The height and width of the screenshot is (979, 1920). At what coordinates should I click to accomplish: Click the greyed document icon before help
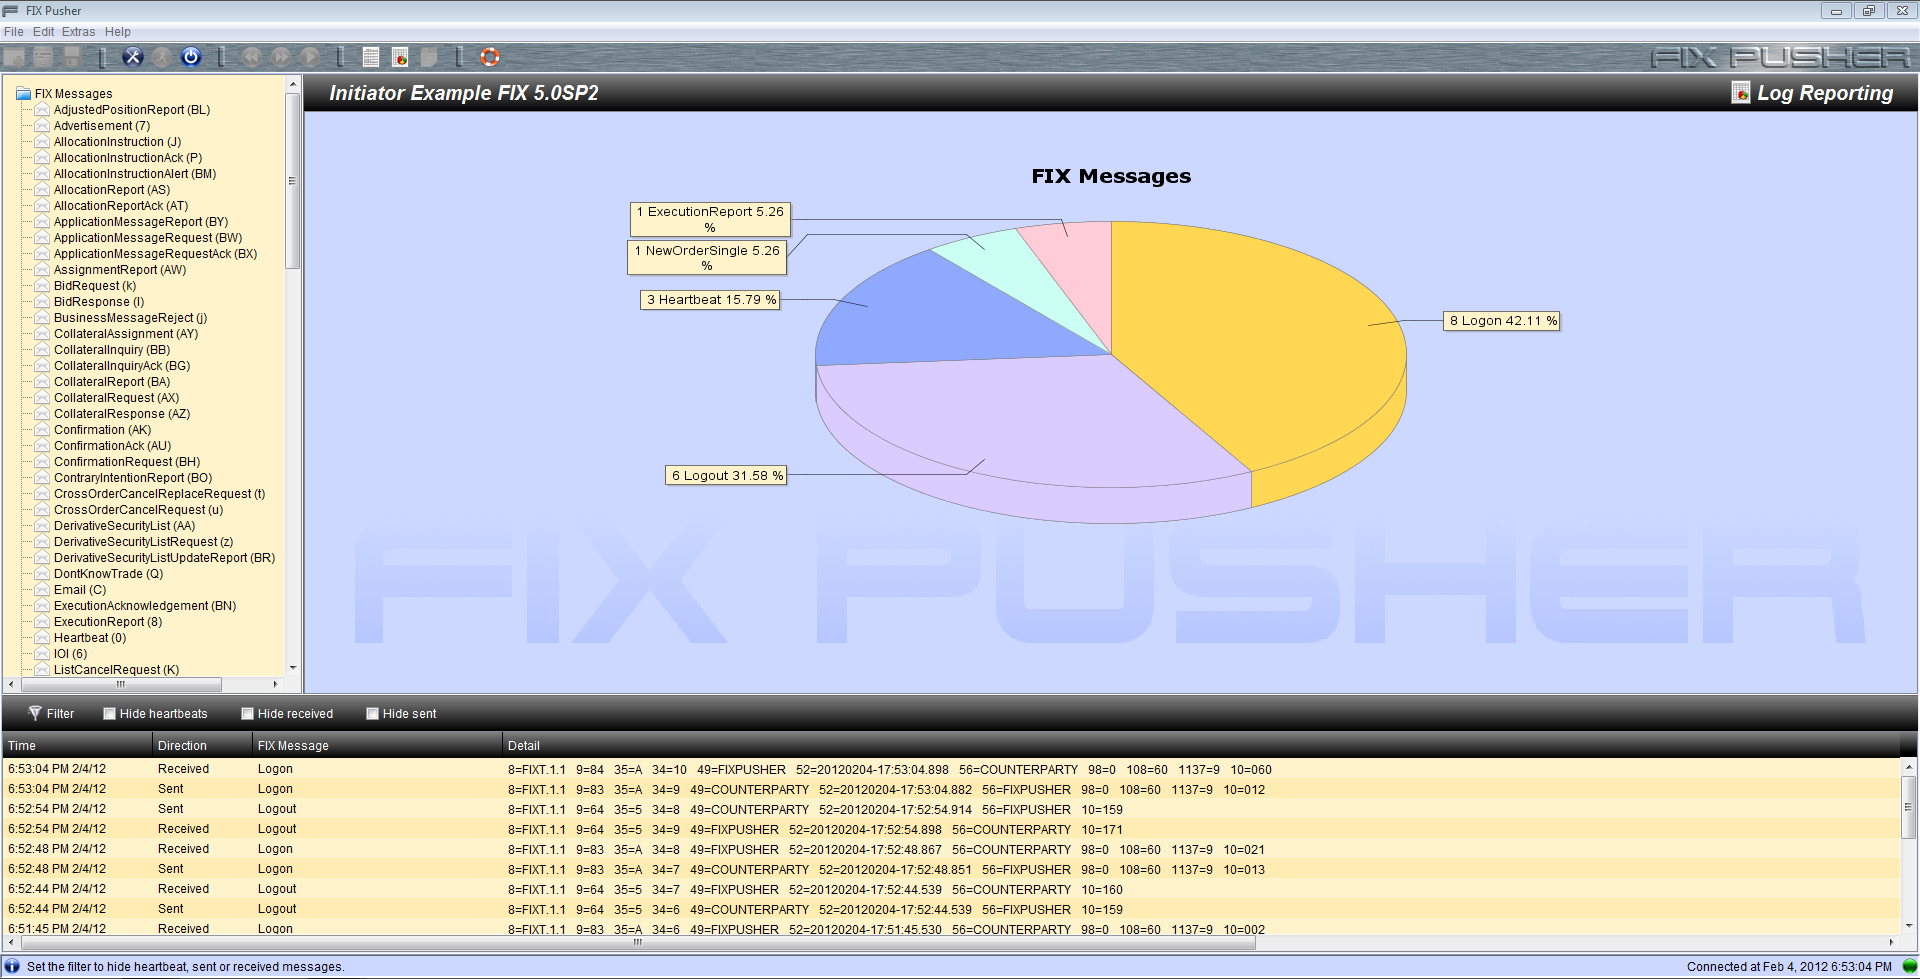pyautogui.click(x=429, y=57)
